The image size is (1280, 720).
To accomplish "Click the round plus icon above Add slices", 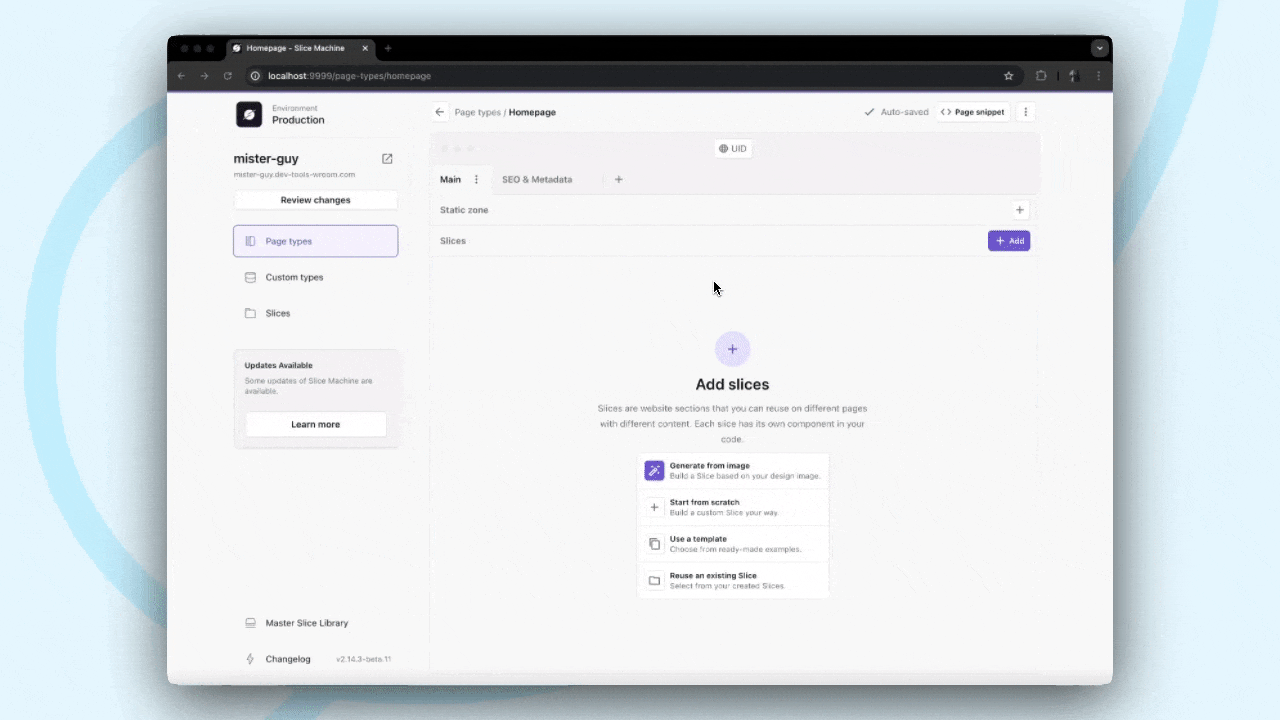I will (732, 349).
